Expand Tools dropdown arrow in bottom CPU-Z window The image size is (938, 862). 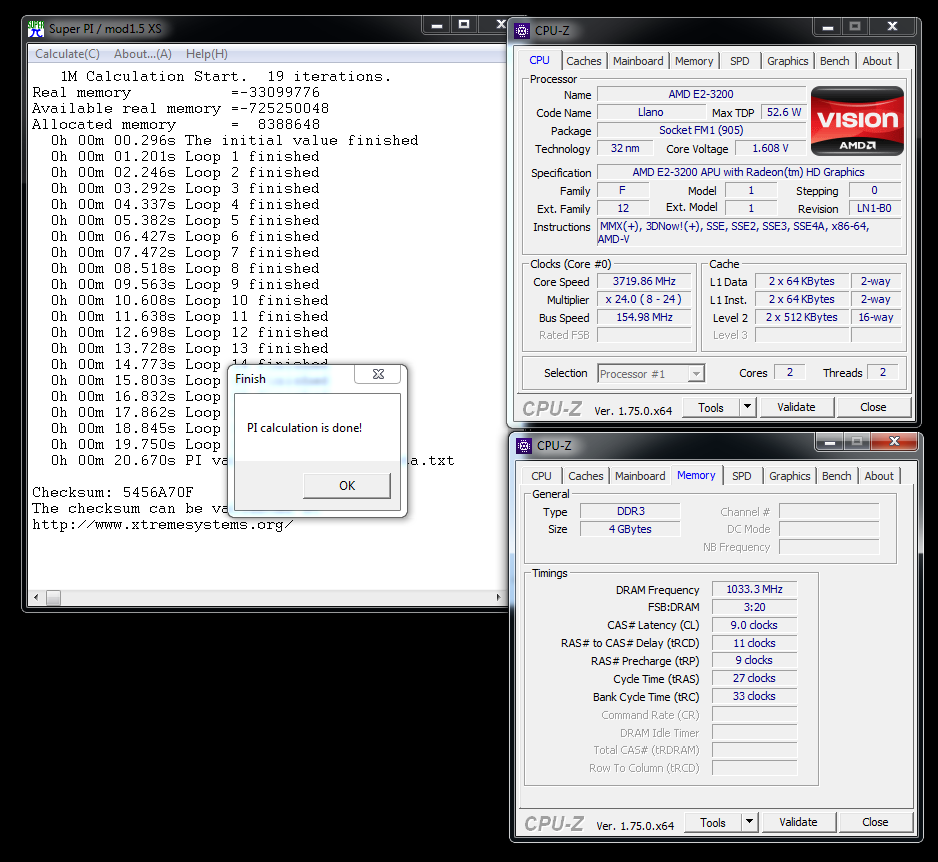coord(749,823)
